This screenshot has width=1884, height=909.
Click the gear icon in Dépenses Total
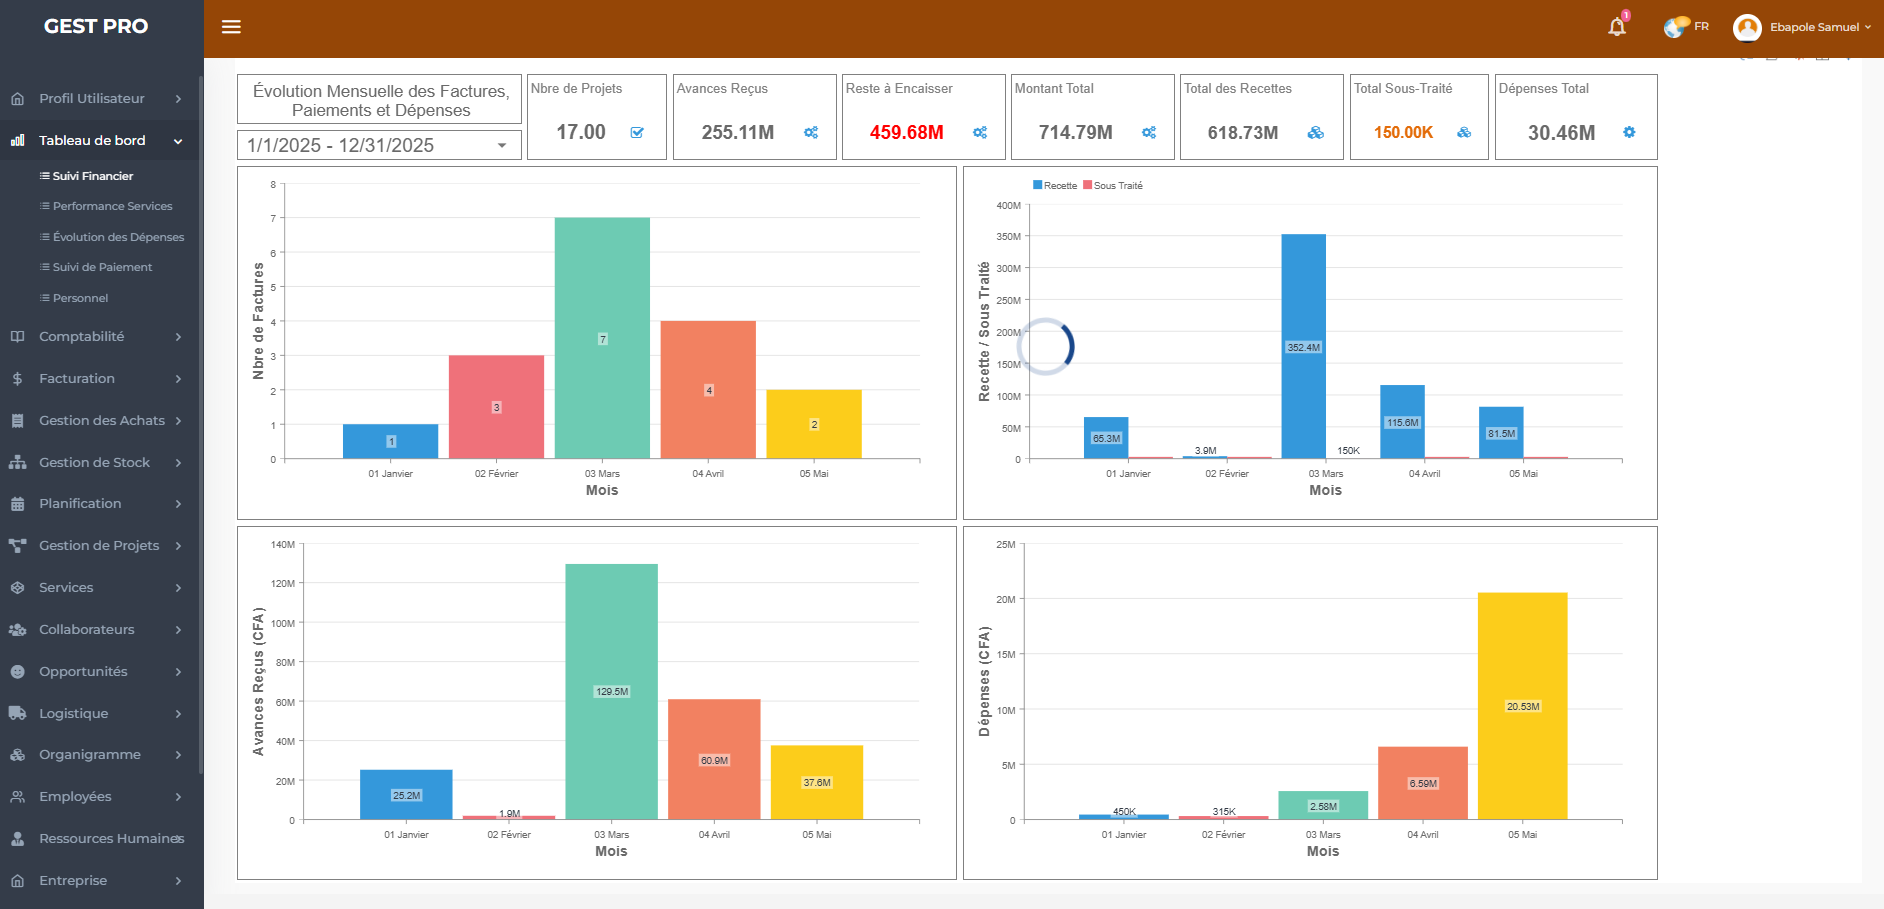coord(1629,132)
